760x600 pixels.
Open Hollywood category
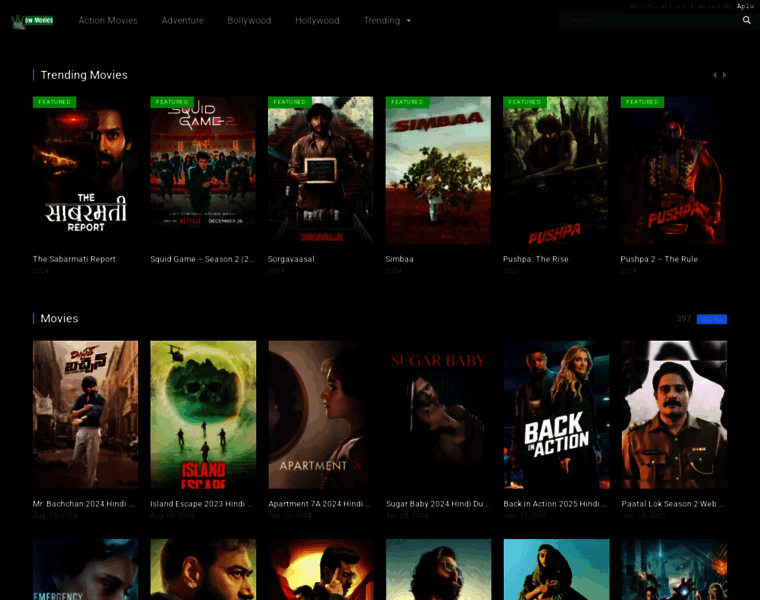point(317,20)
